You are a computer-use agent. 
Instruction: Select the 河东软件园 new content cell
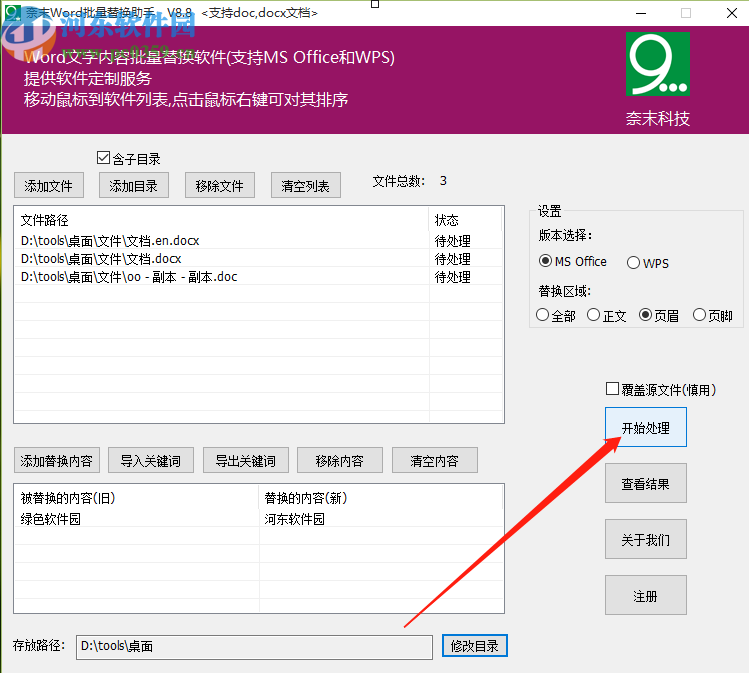[x=381, y=519]
